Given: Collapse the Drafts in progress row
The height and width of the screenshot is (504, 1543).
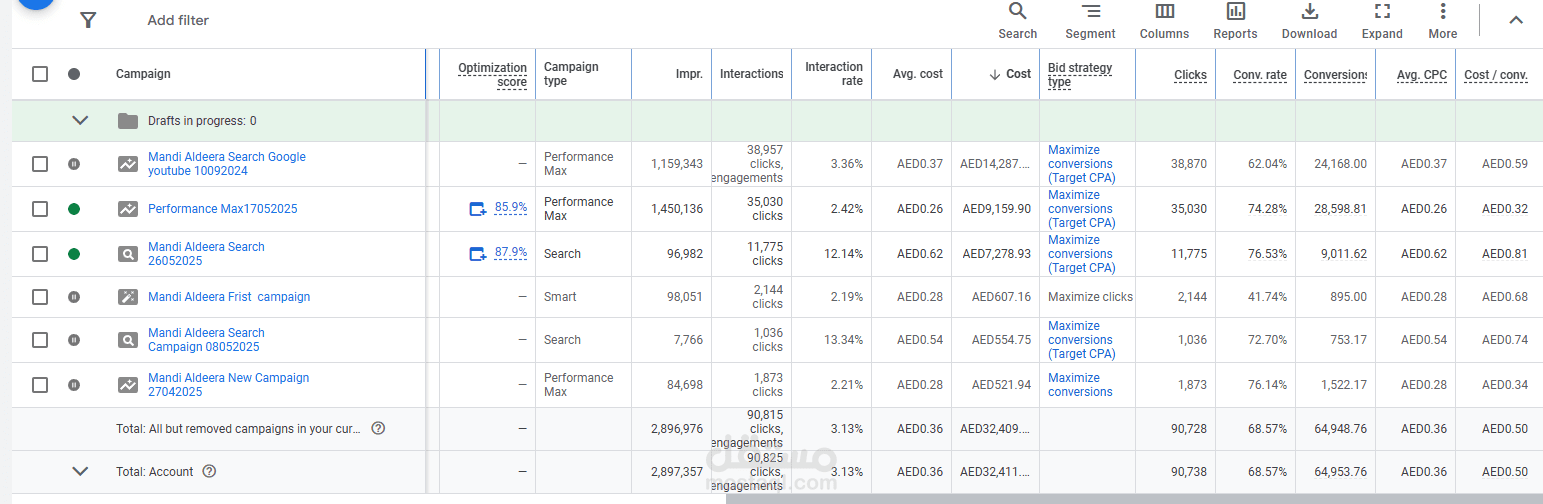Looking at the screenshot, I should (x=81, y=121).
